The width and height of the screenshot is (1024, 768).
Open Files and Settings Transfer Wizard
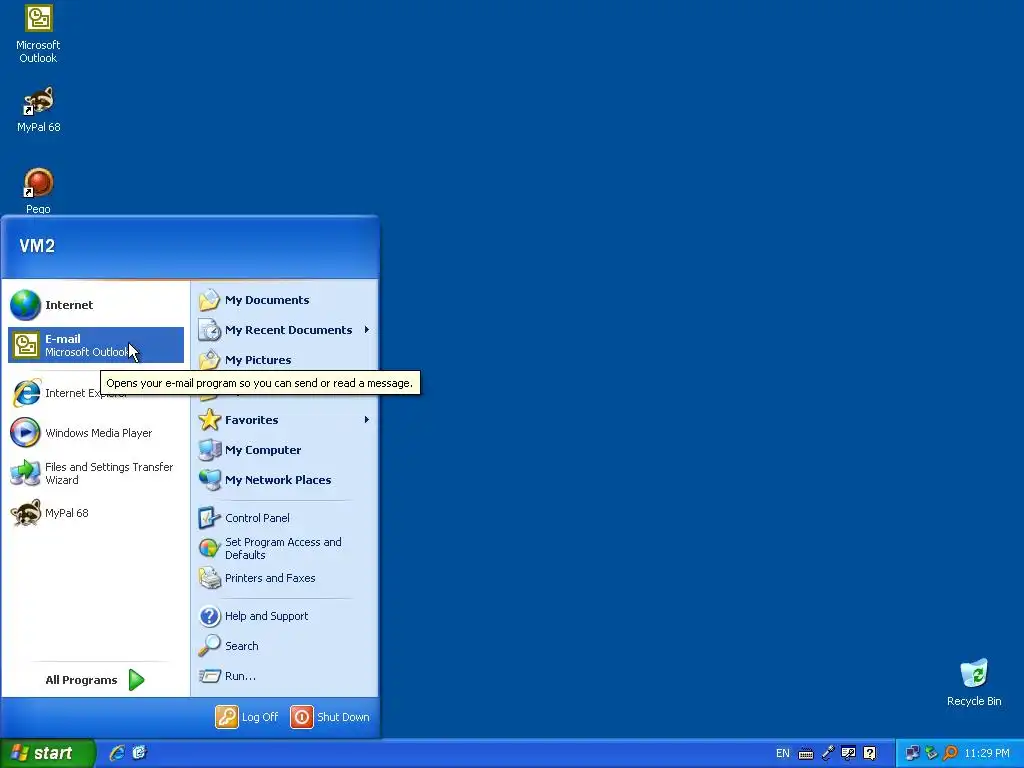96,473
